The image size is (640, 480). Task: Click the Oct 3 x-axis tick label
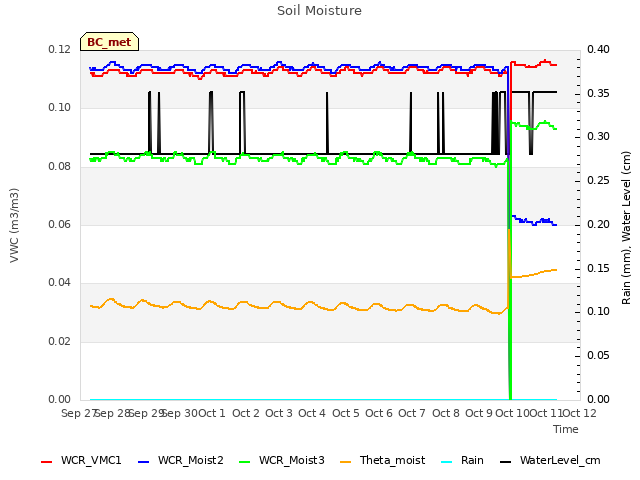279,413
